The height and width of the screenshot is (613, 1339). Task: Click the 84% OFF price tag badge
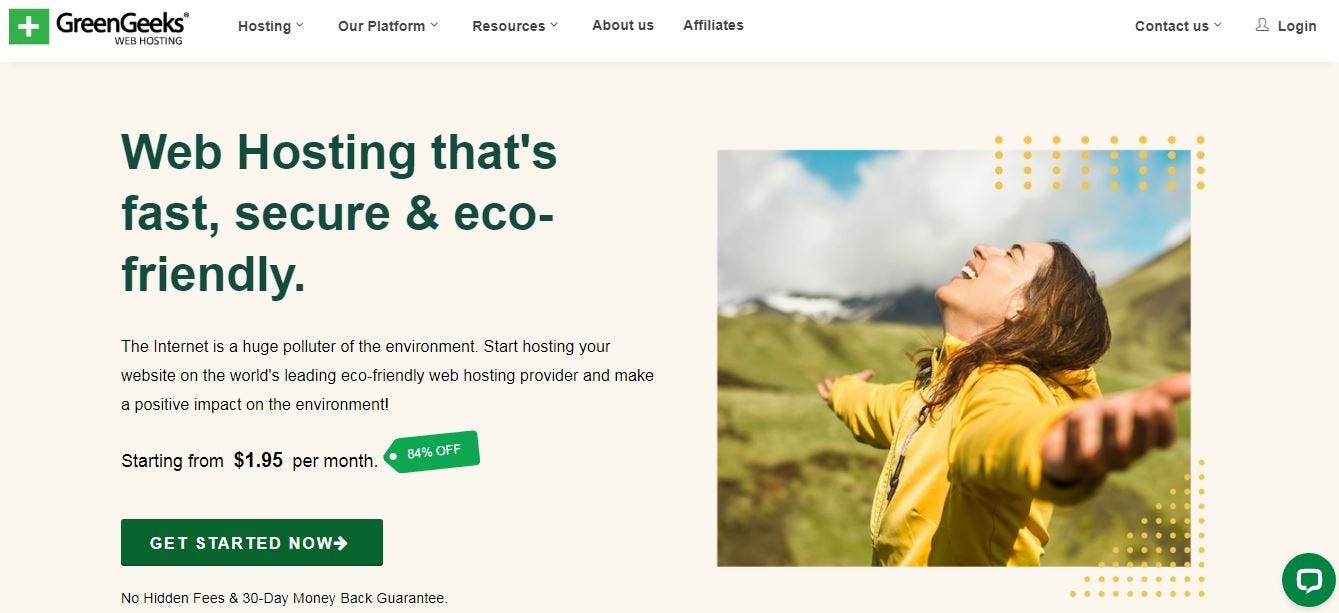[x=432, y=452]
